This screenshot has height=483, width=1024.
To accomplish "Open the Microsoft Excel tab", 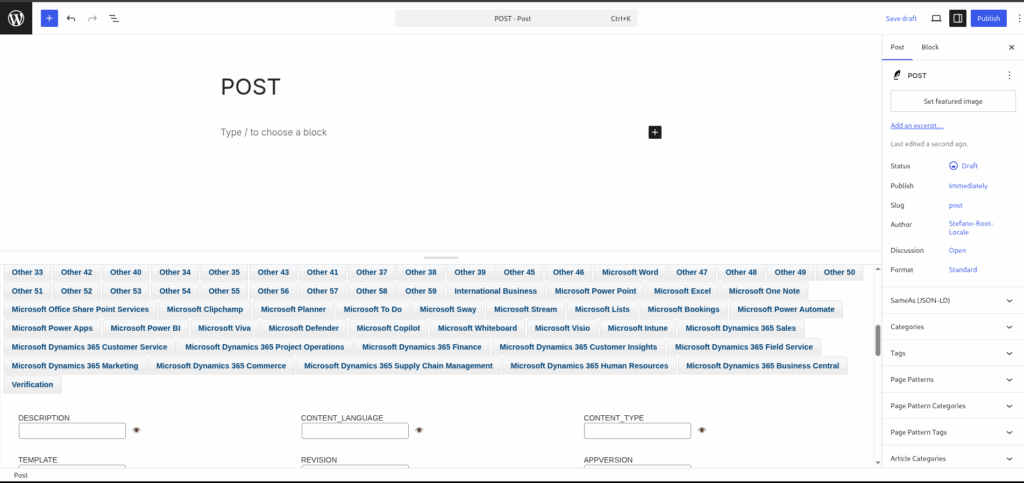I will (682, 291).
